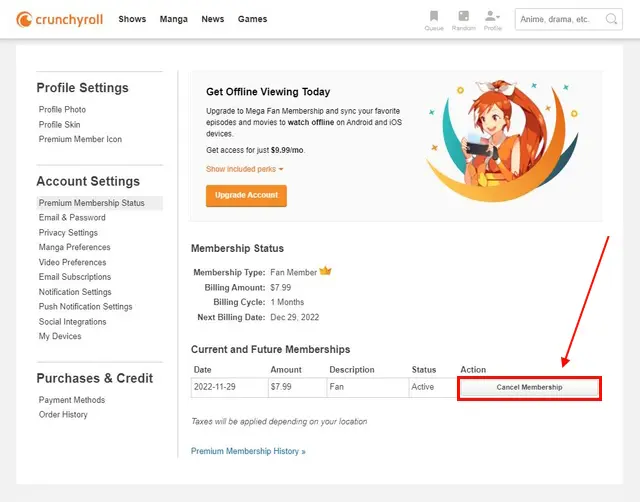Image resolution: width=640 pixels, height=502 pixels.
Task: Go to Order History
Action: coord(63,414)
